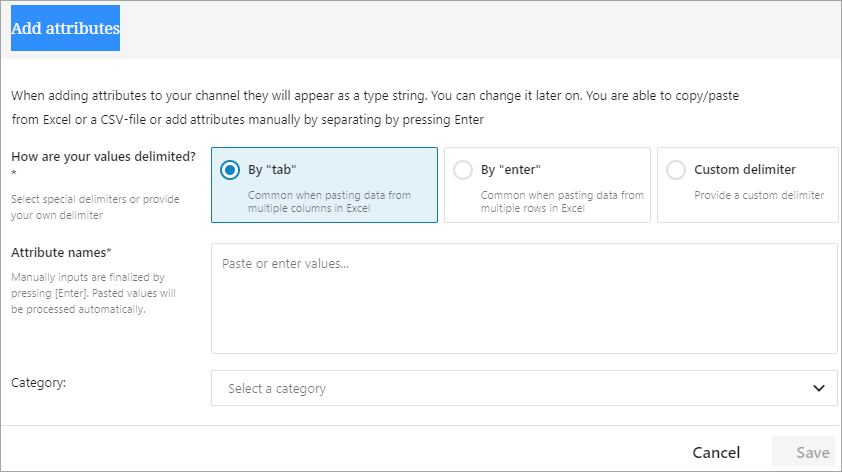The height and width of the screenshot is (472, 842).
Task: Click "Provide a custom delimiter" description
Action: [x=759, y=195]
